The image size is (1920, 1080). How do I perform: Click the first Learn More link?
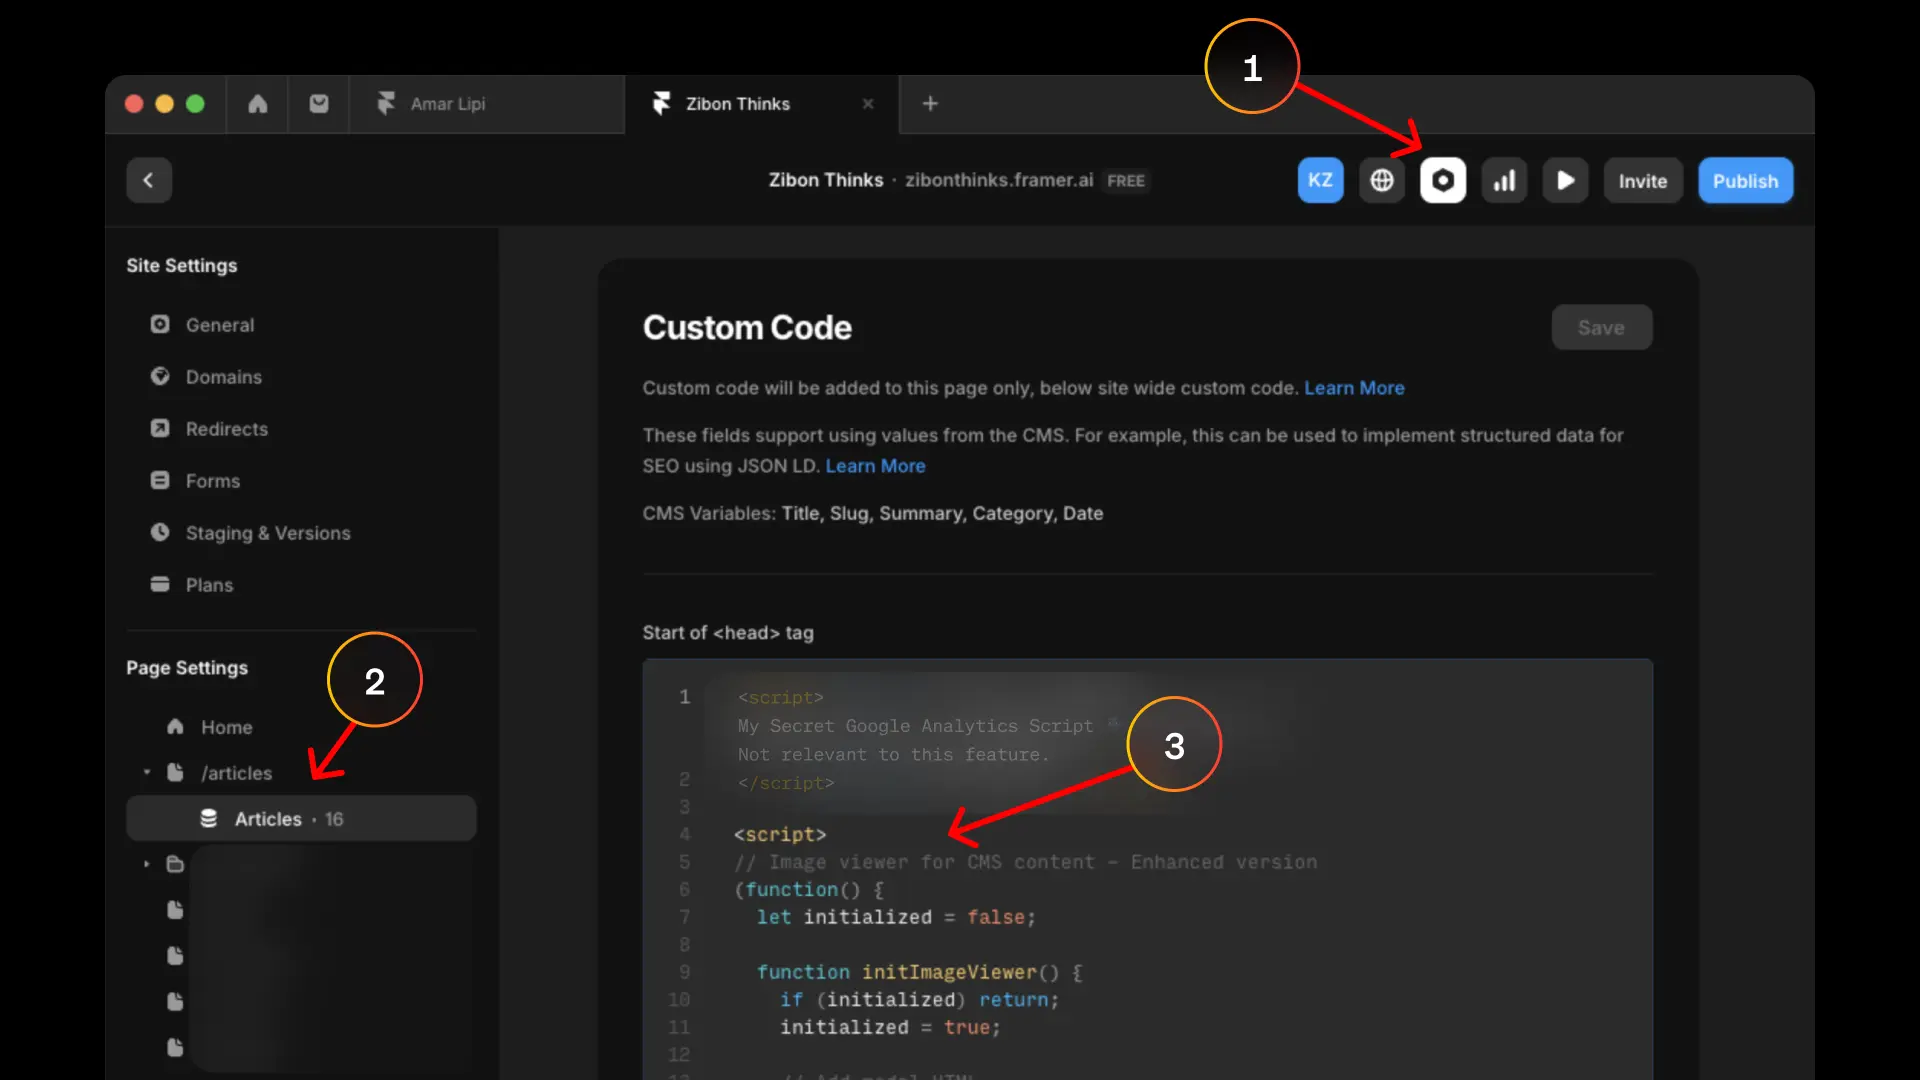pyautogui.click(x=1354, y=388)
